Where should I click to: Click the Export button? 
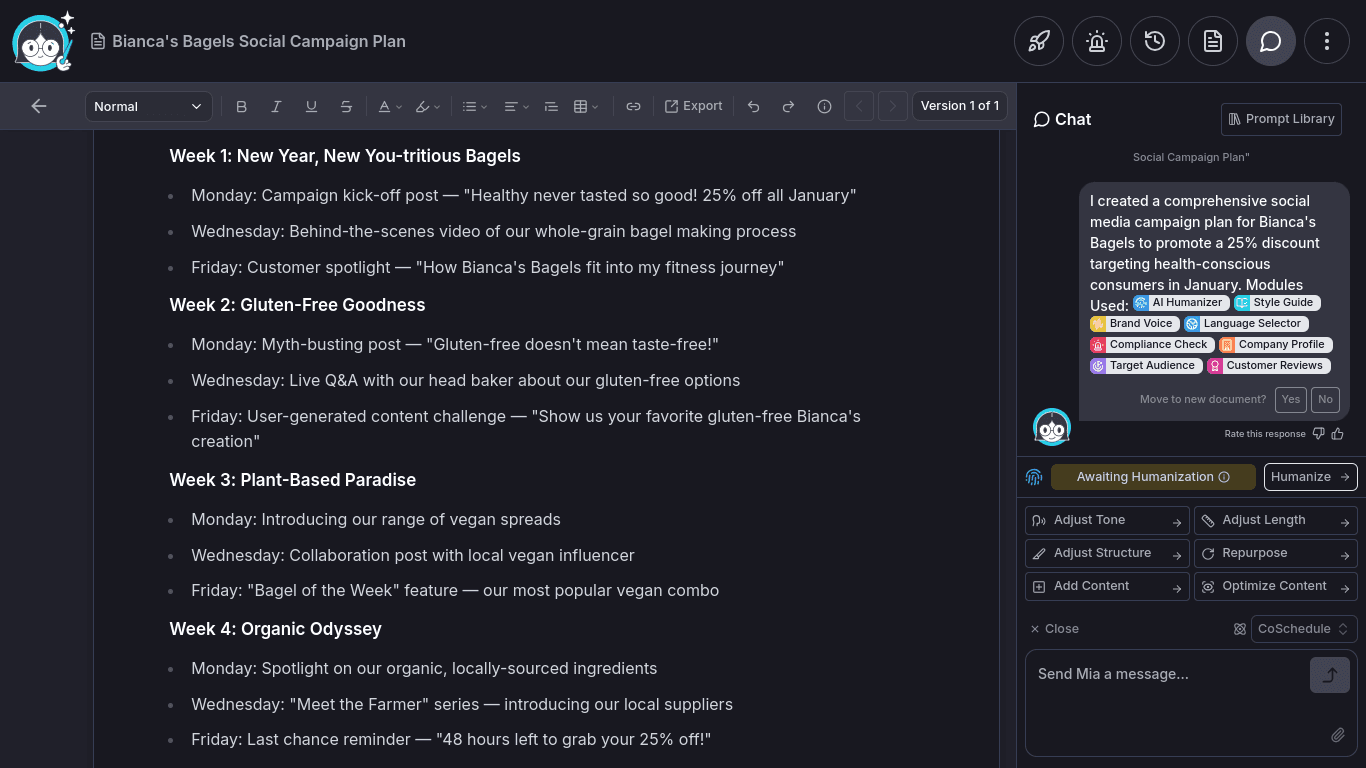[x=693, y=106]
